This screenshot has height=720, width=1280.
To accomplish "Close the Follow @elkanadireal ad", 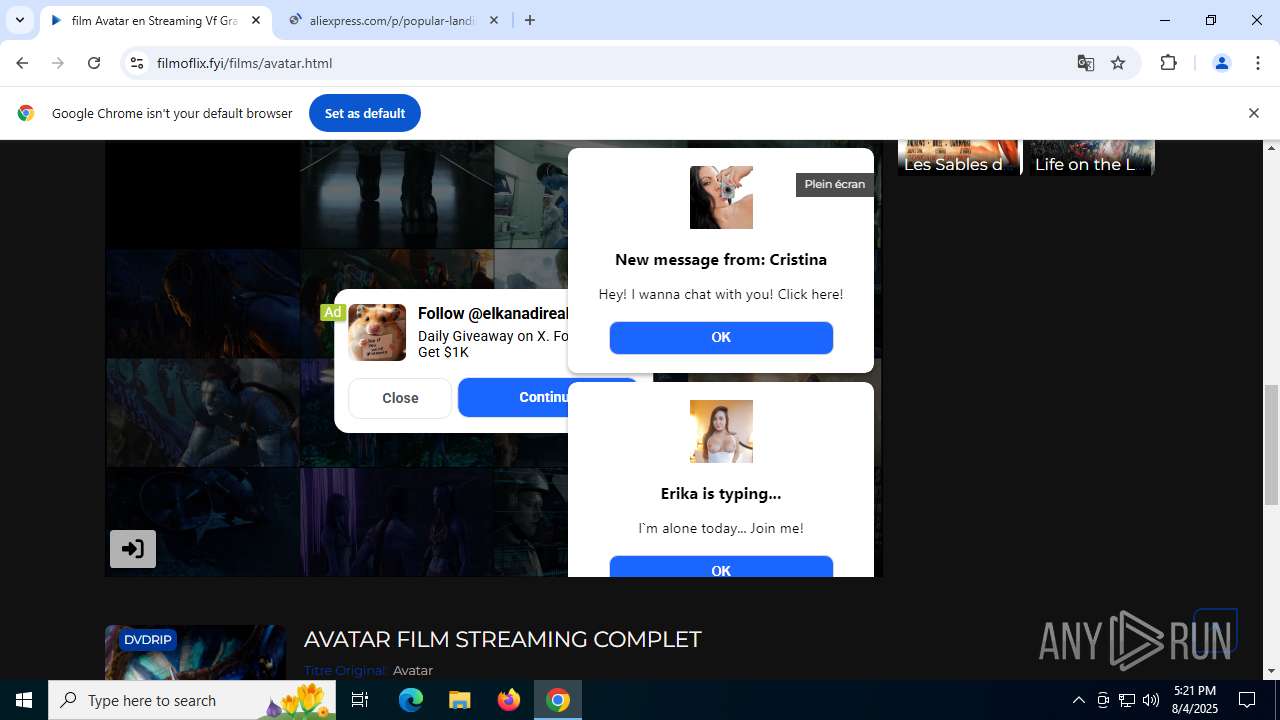I will pyautogui.click(x=400, y=398).
